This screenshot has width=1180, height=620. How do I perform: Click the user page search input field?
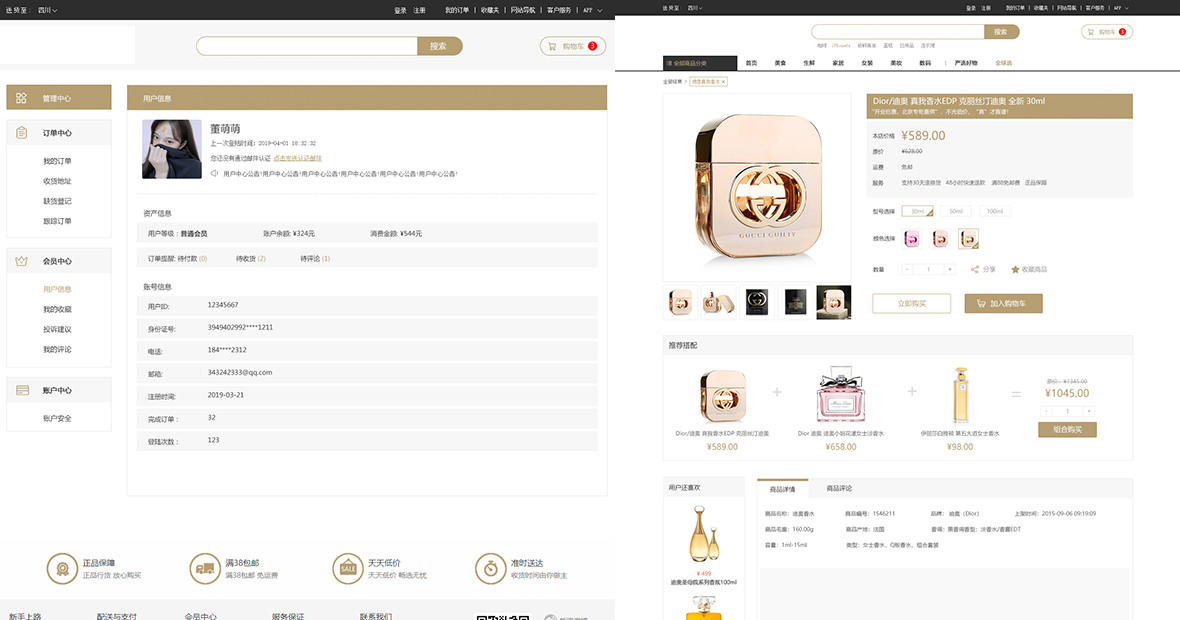(x=307, y=46)
